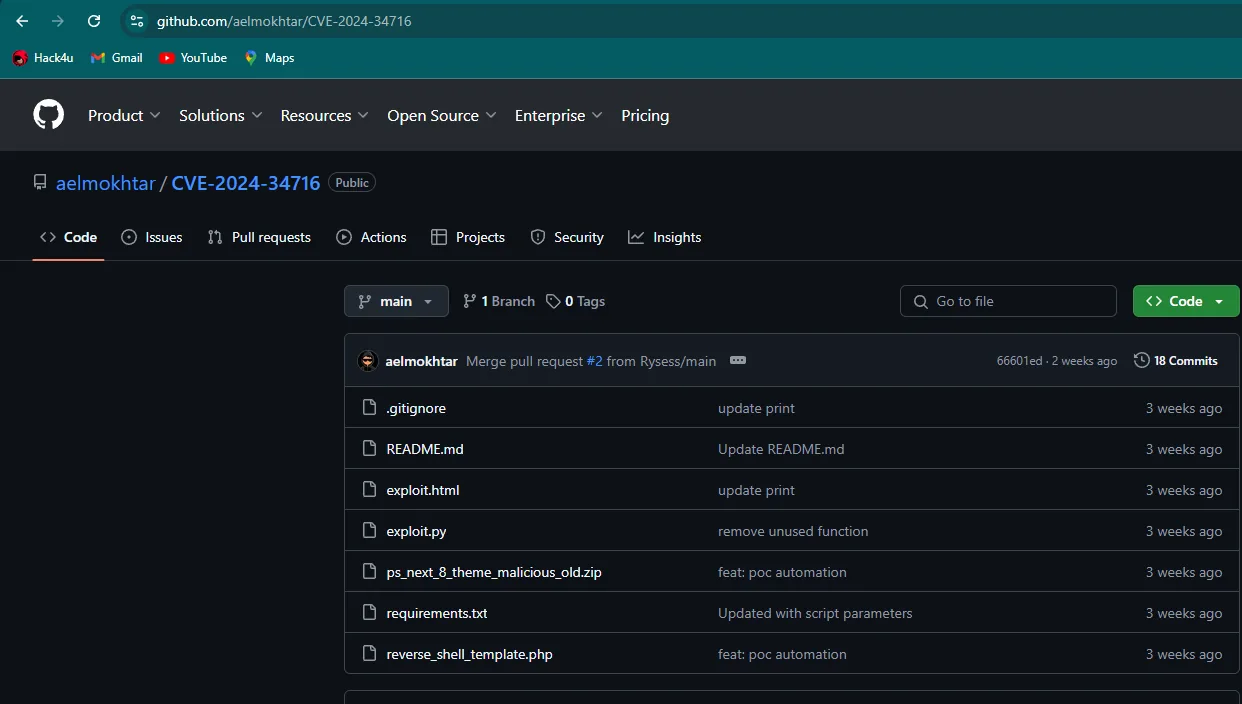Click the aelmokhtar avatar in the commit row
Viewport: 1242px width, 704px height.
[368, 361]
